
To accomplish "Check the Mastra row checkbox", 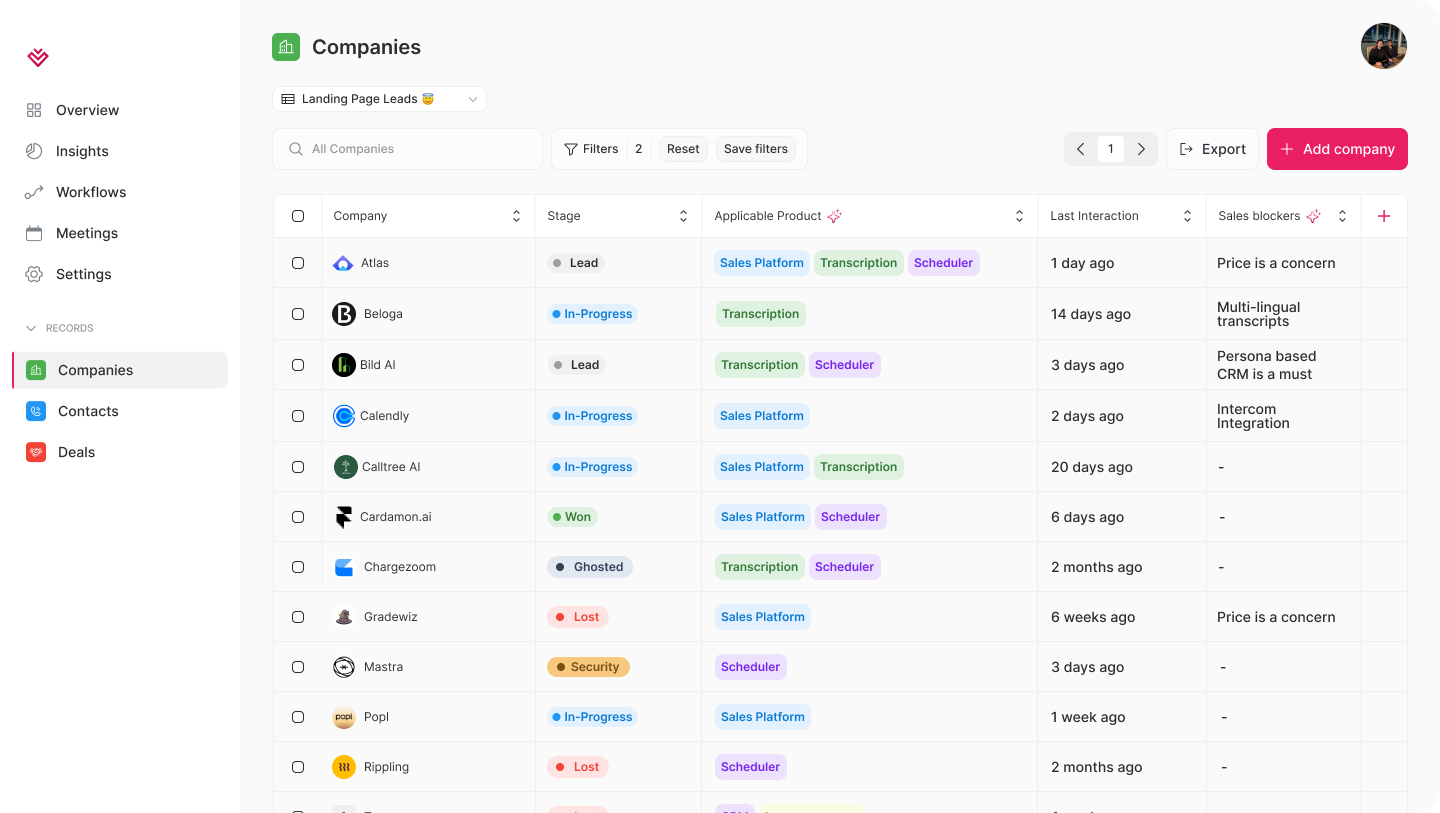I will tap(298, 667).
